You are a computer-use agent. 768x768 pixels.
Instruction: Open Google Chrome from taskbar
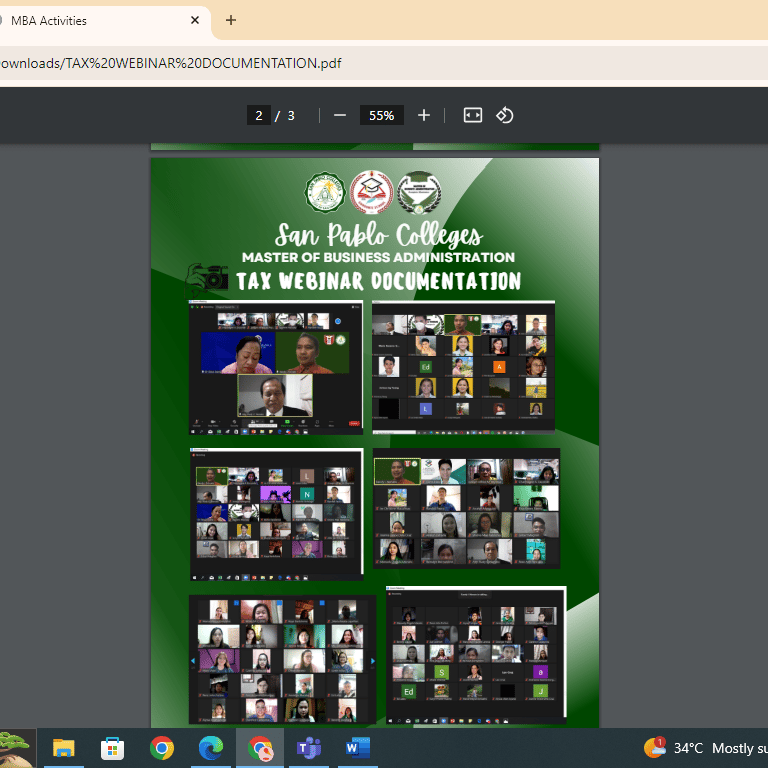tap(162, 748)
